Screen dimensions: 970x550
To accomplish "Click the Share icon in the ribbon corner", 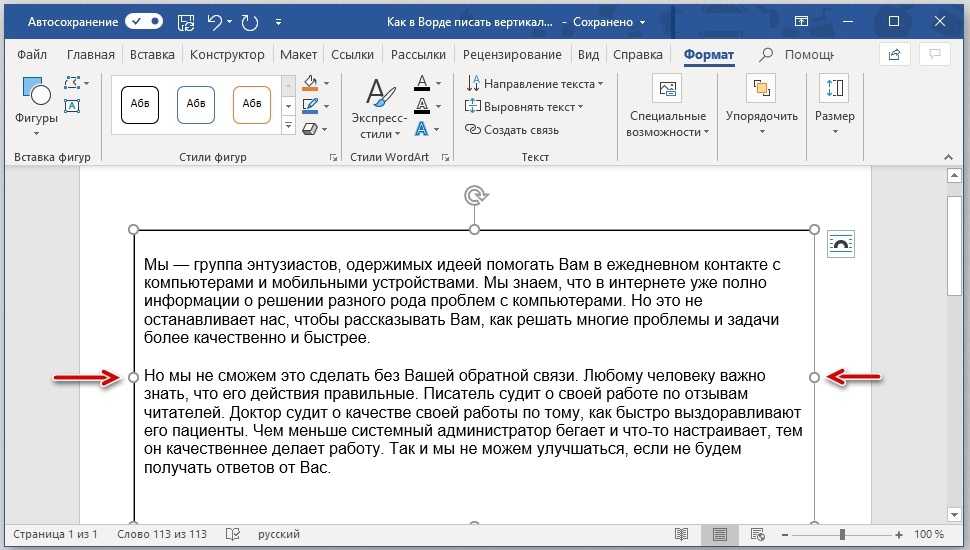I will point(895,55).
